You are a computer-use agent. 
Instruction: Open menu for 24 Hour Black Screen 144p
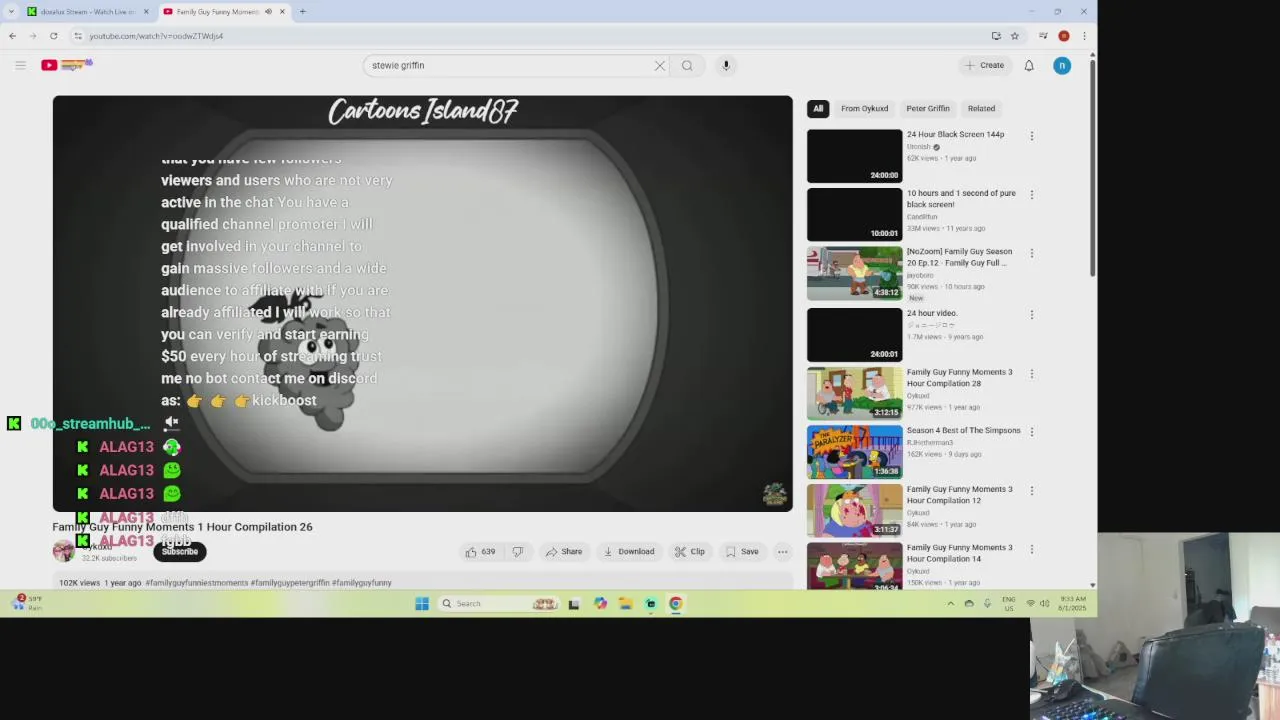pos(1032,136)
